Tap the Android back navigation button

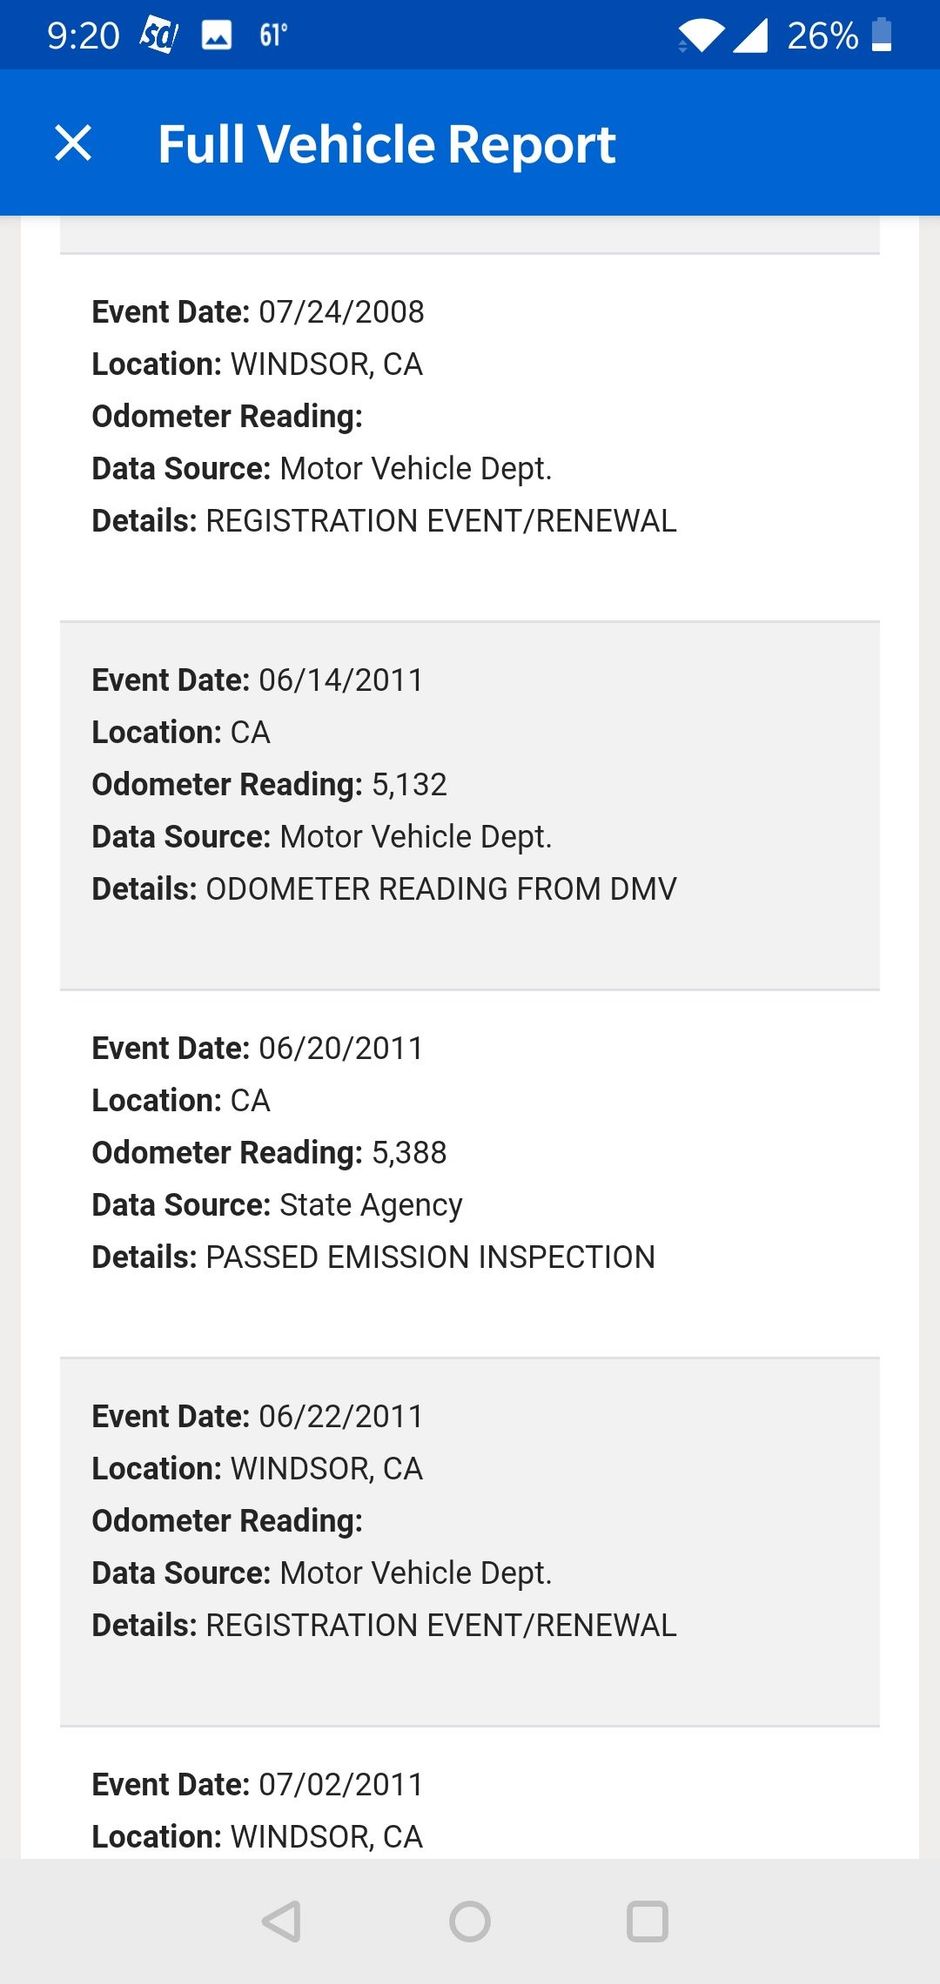point(281,1921)
